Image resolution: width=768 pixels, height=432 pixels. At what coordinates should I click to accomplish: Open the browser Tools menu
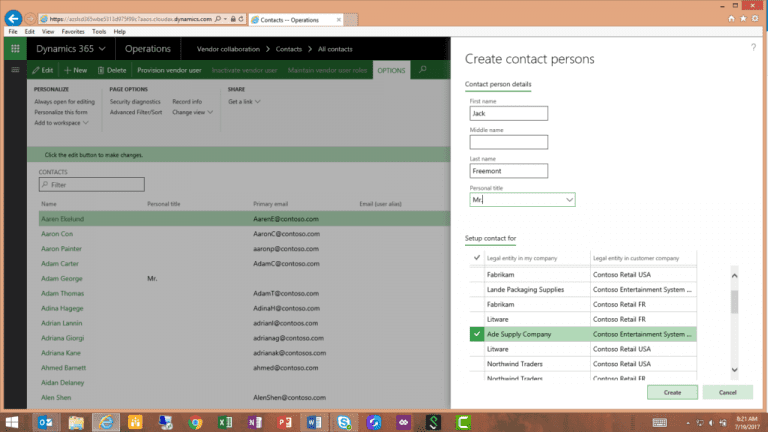(99, 31)
